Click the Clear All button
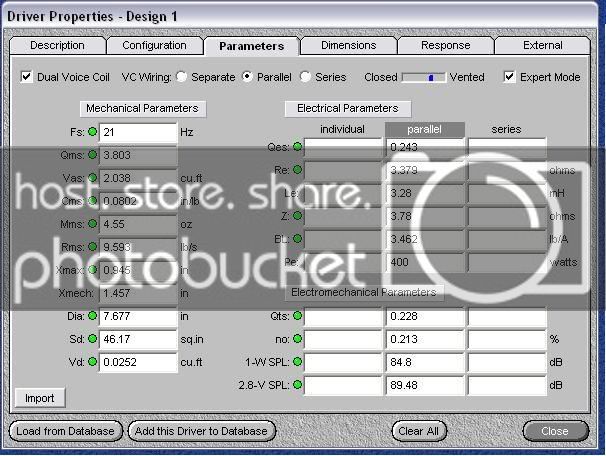606x456 pixels. pos(419,431)
